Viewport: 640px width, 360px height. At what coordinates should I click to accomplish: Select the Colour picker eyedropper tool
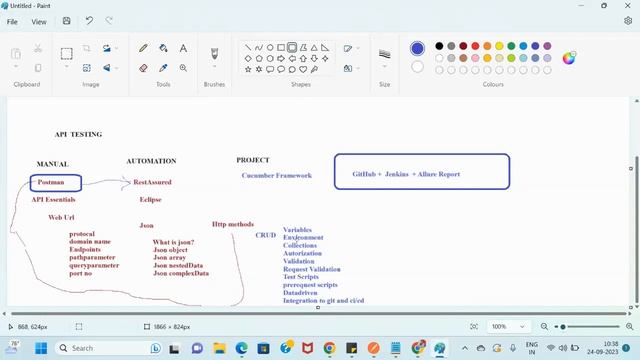pos(163,68)
